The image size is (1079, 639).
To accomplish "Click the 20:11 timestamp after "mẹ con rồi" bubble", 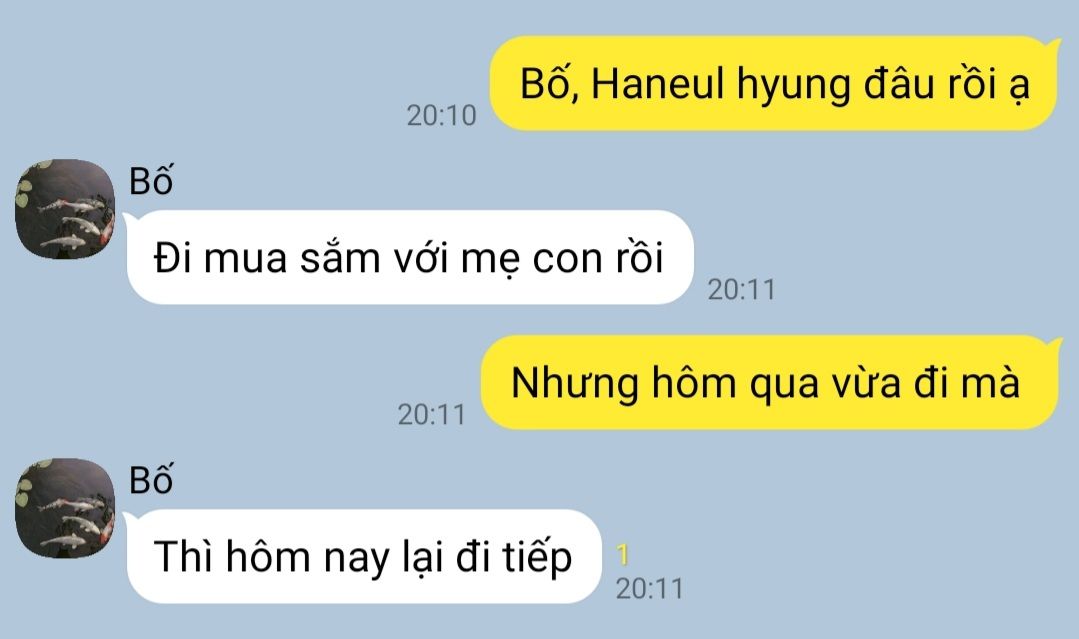I will pos(742,290).
